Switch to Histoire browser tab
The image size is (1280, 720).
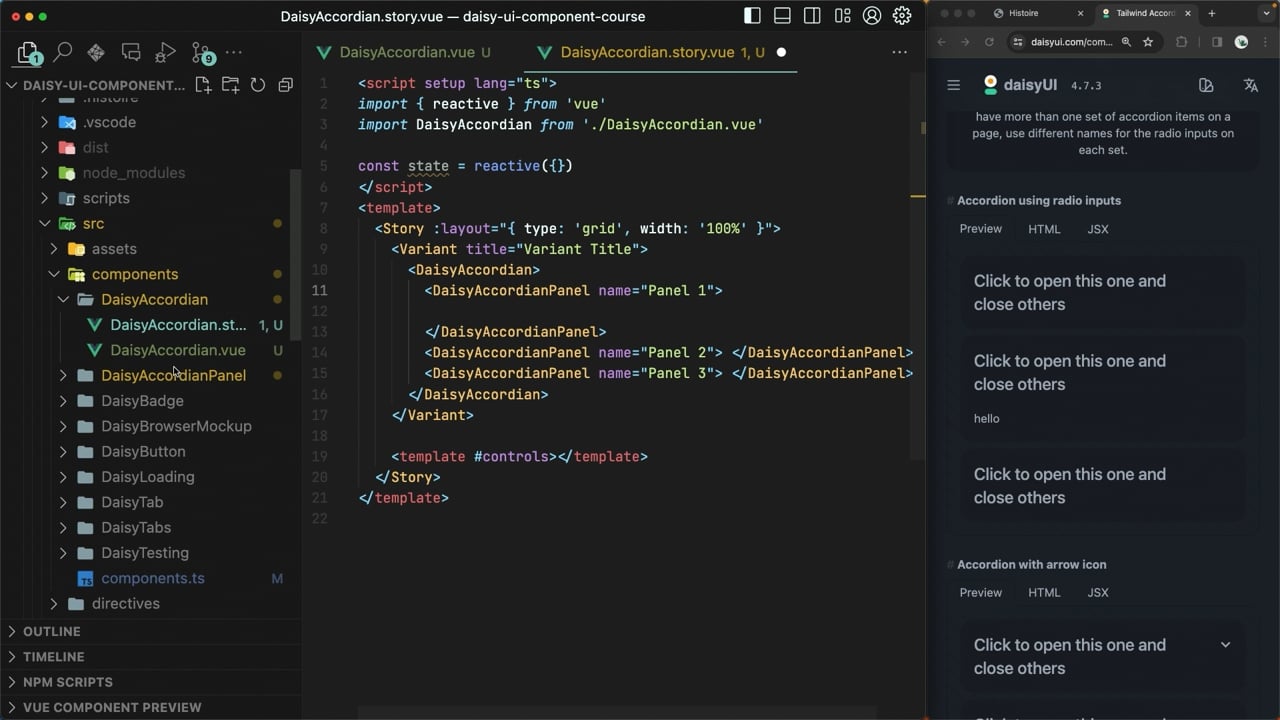[1030, 13]
